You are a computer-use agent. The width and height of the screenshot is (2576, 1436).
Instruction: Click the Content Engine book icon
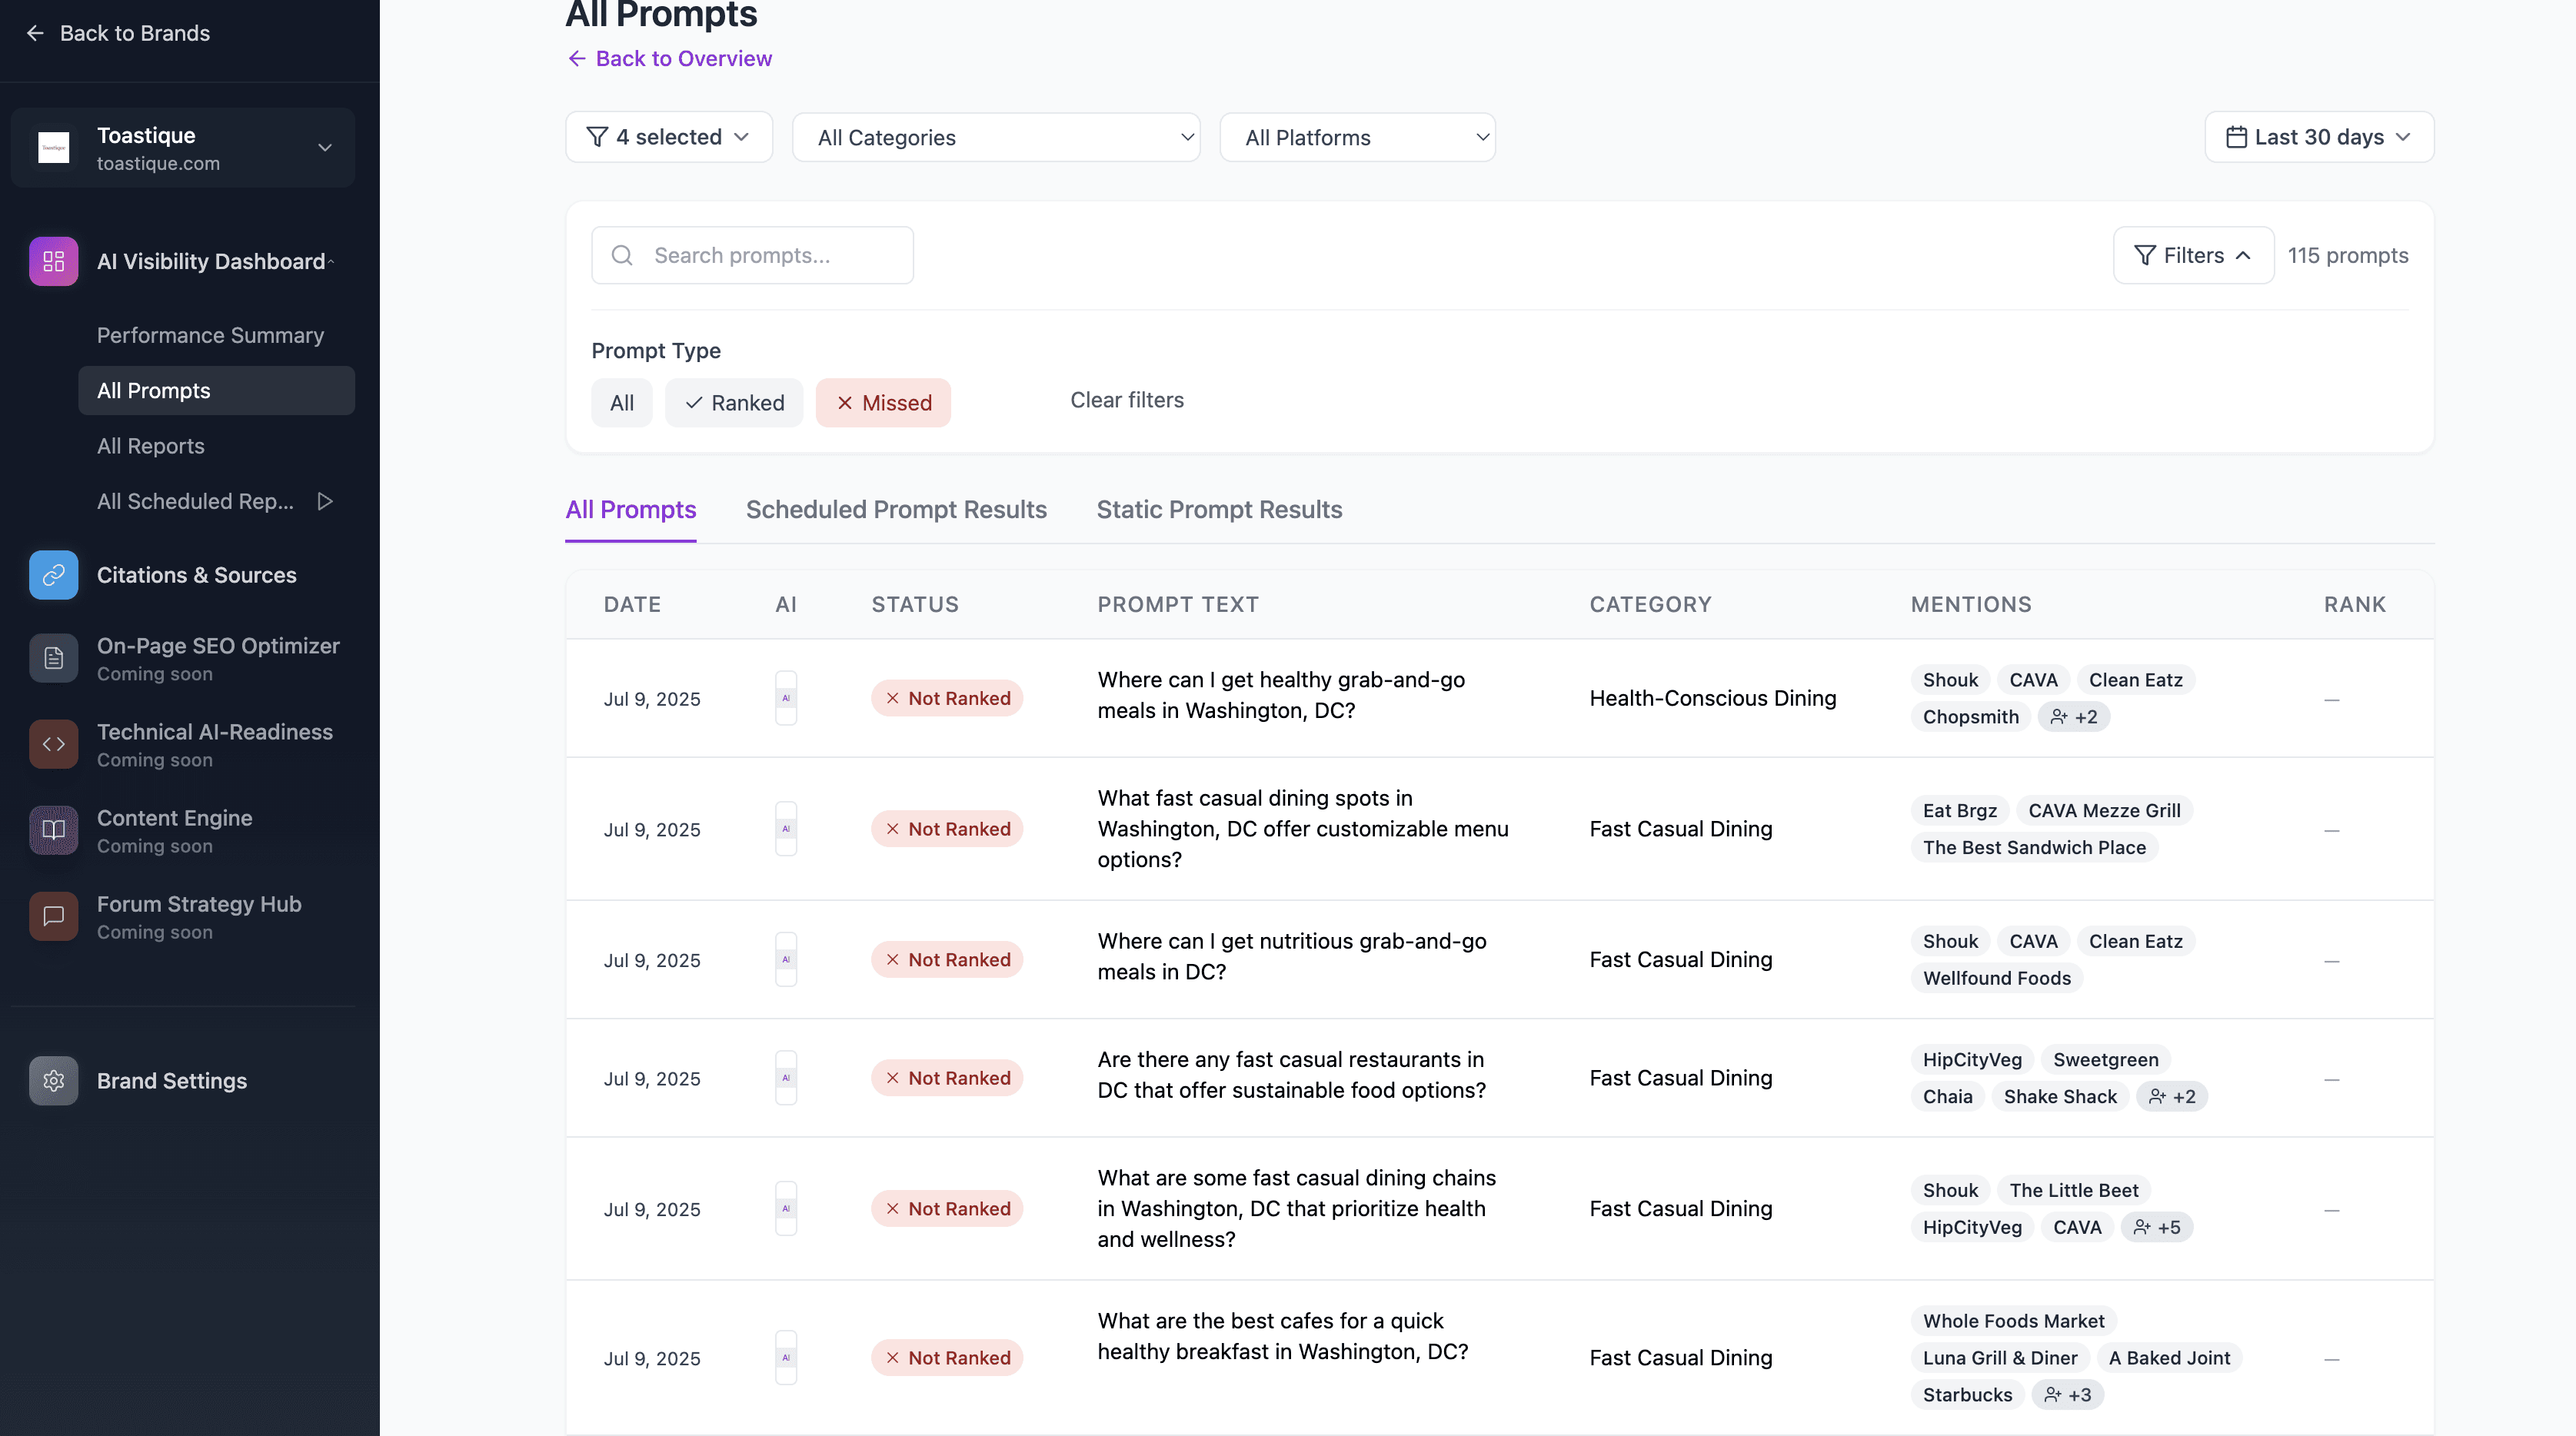point(53,831)
